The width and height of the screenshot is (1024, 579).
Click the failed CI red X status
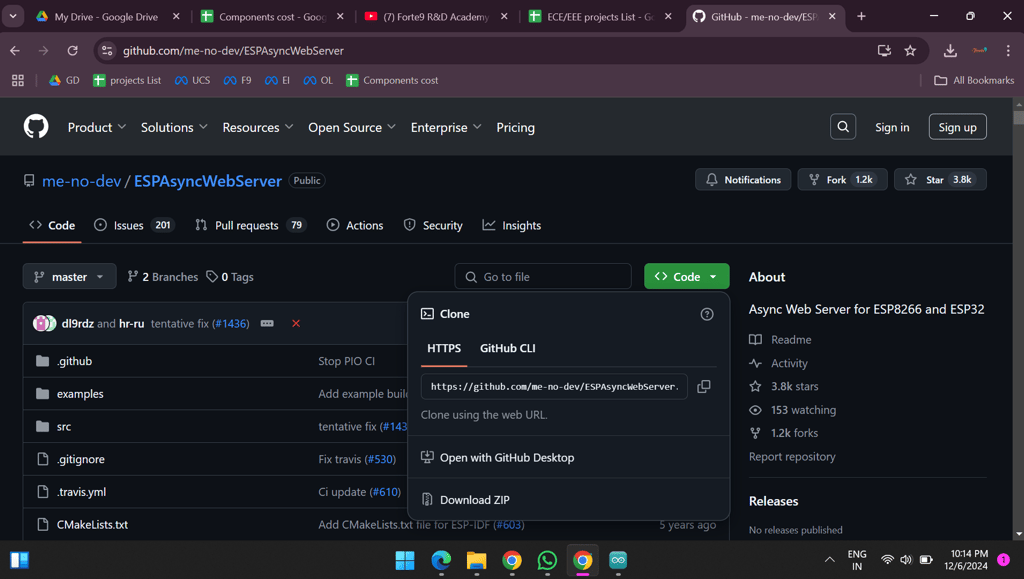click(x=296, y=323)
